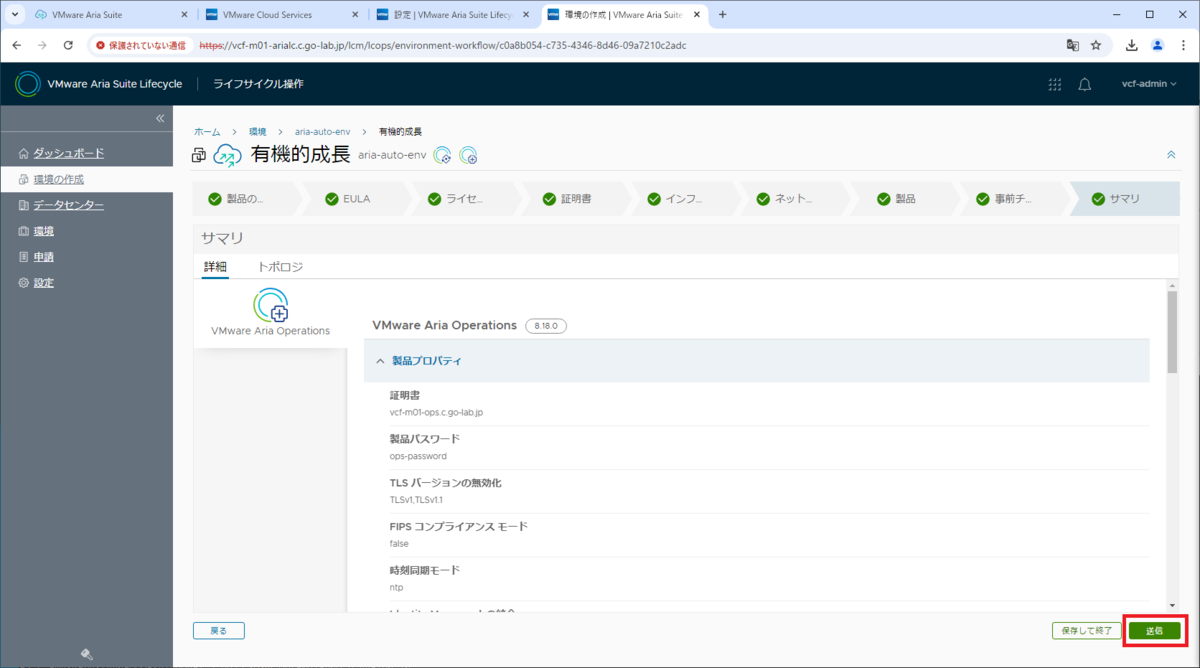Click the copy icon beside the cloud title icon
The image size is (1200, 668).
(x=199, y=155)
